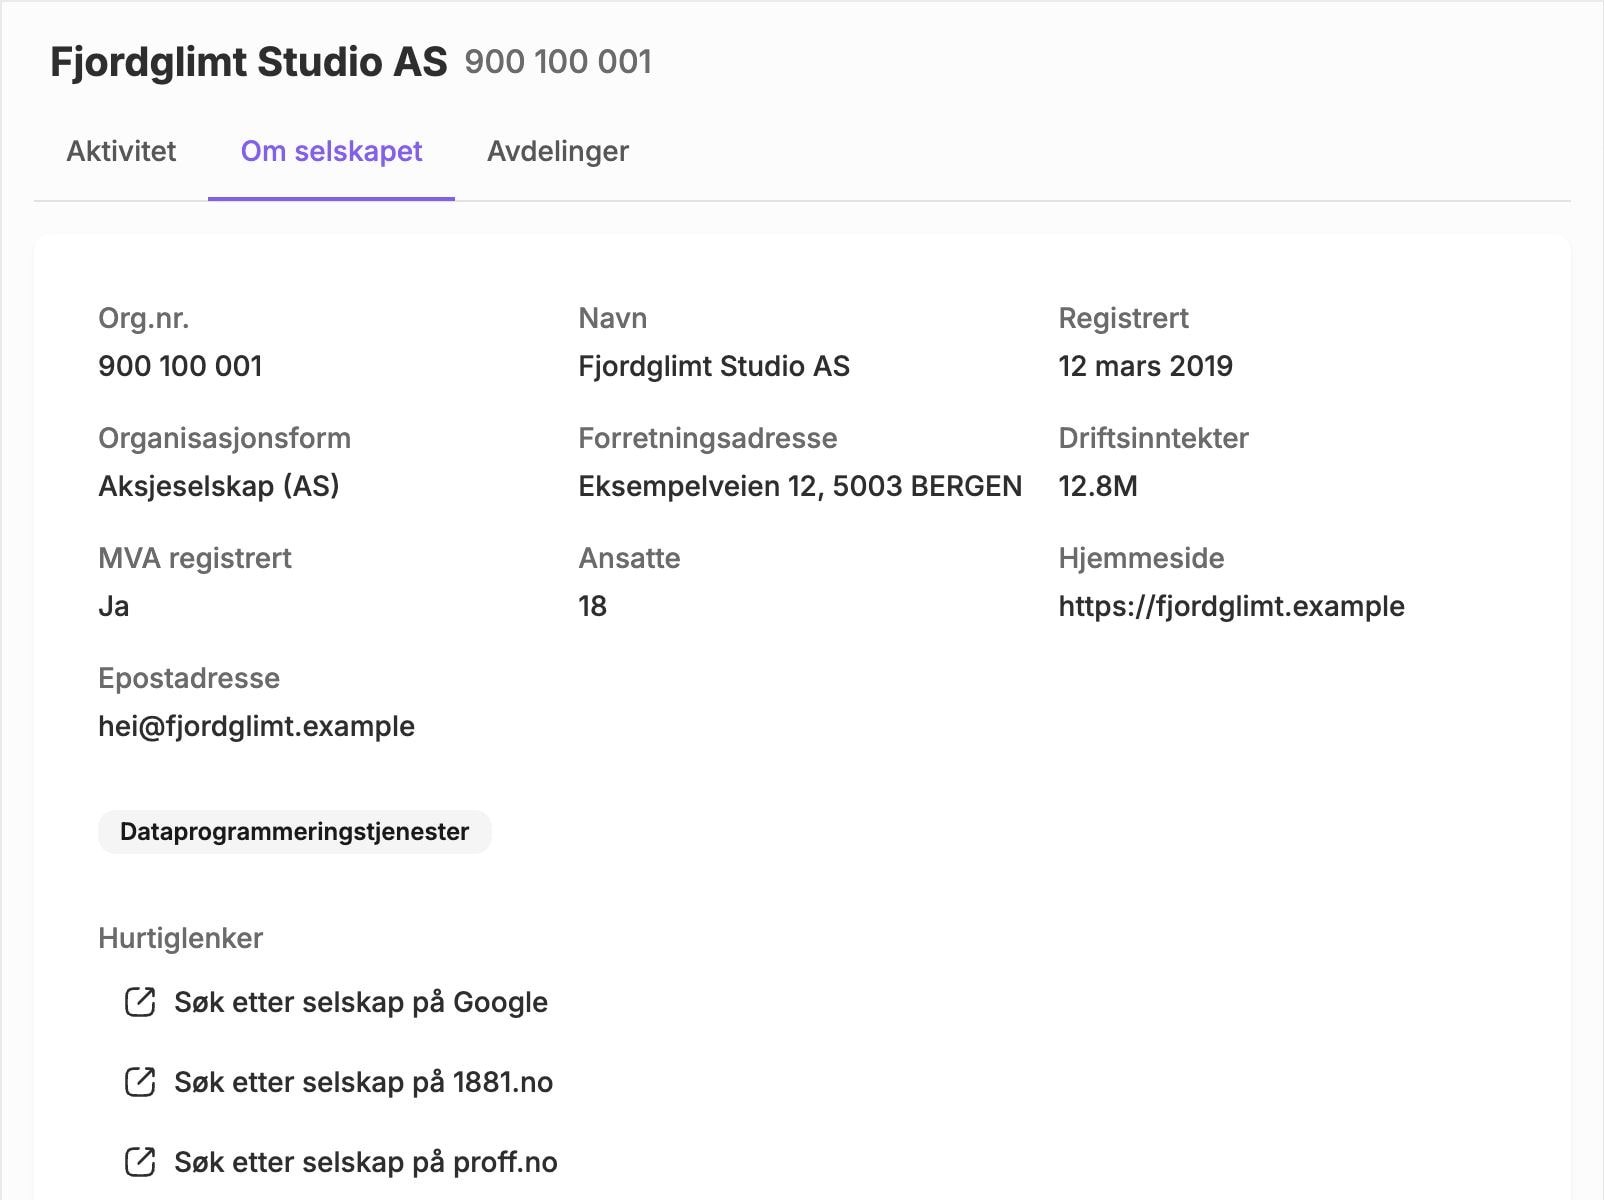Click the external link icon beside the Google search
The width and height of the screenshot is (1604, 1200).
click(140, 1002)
